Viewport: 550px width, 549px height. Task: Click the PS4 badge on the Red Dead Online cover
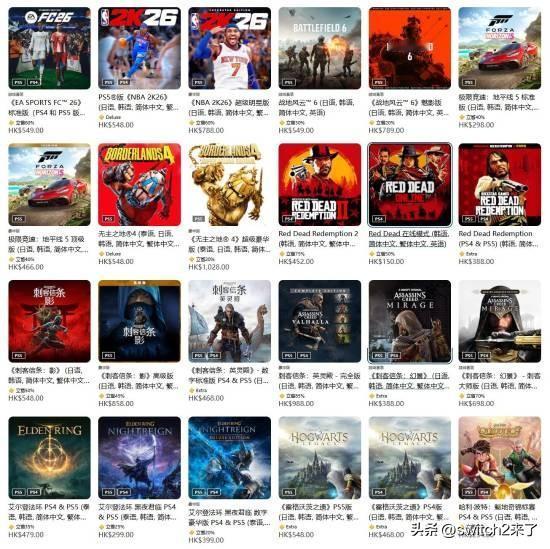379,219
